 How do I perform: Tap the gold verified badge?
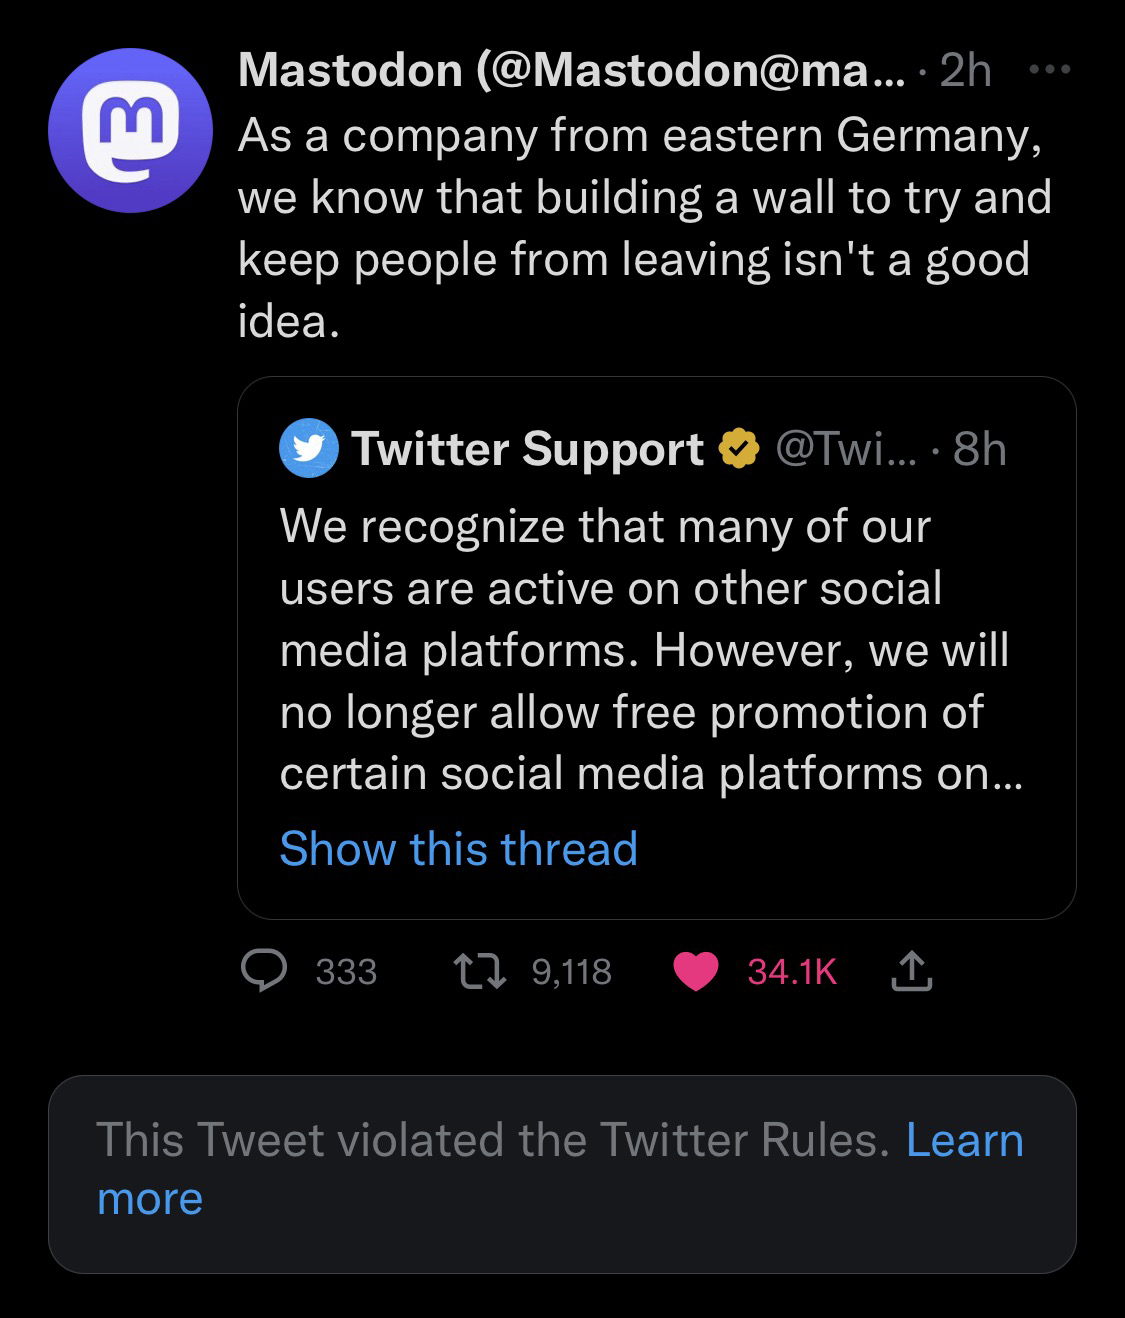pos(739,449)
